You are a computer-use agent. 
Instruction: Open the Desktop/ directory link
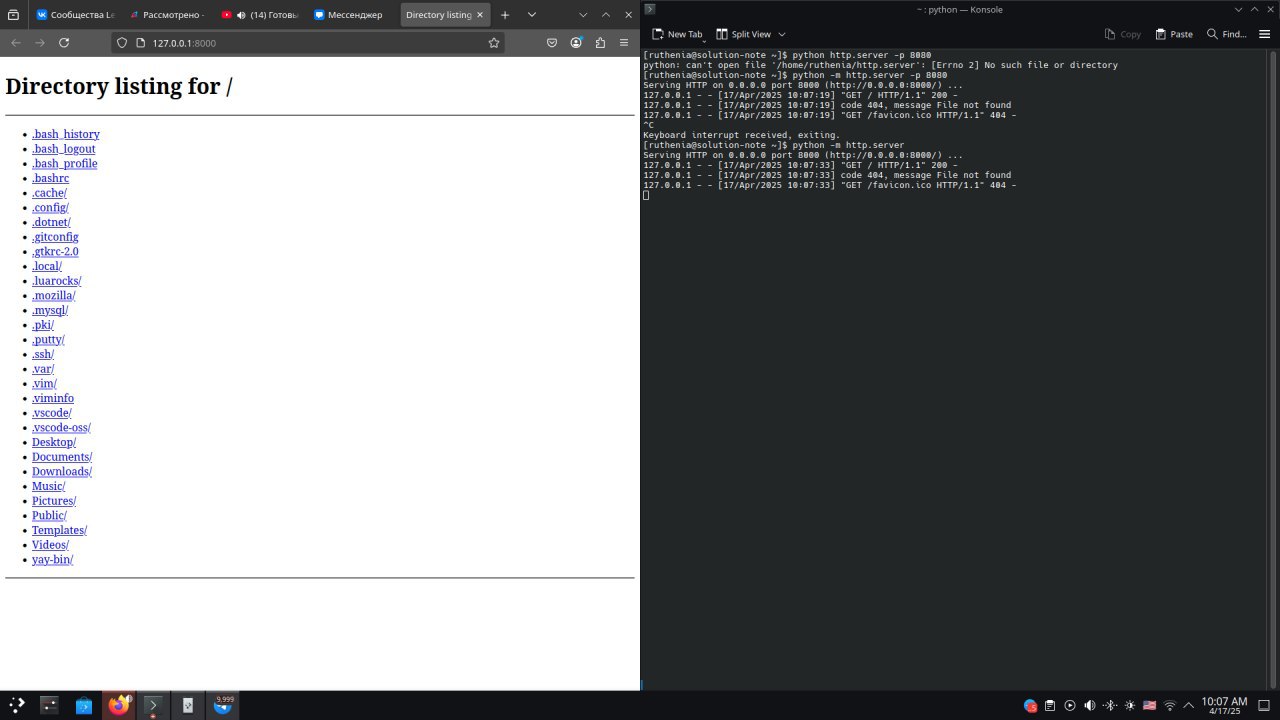point(54,442)
